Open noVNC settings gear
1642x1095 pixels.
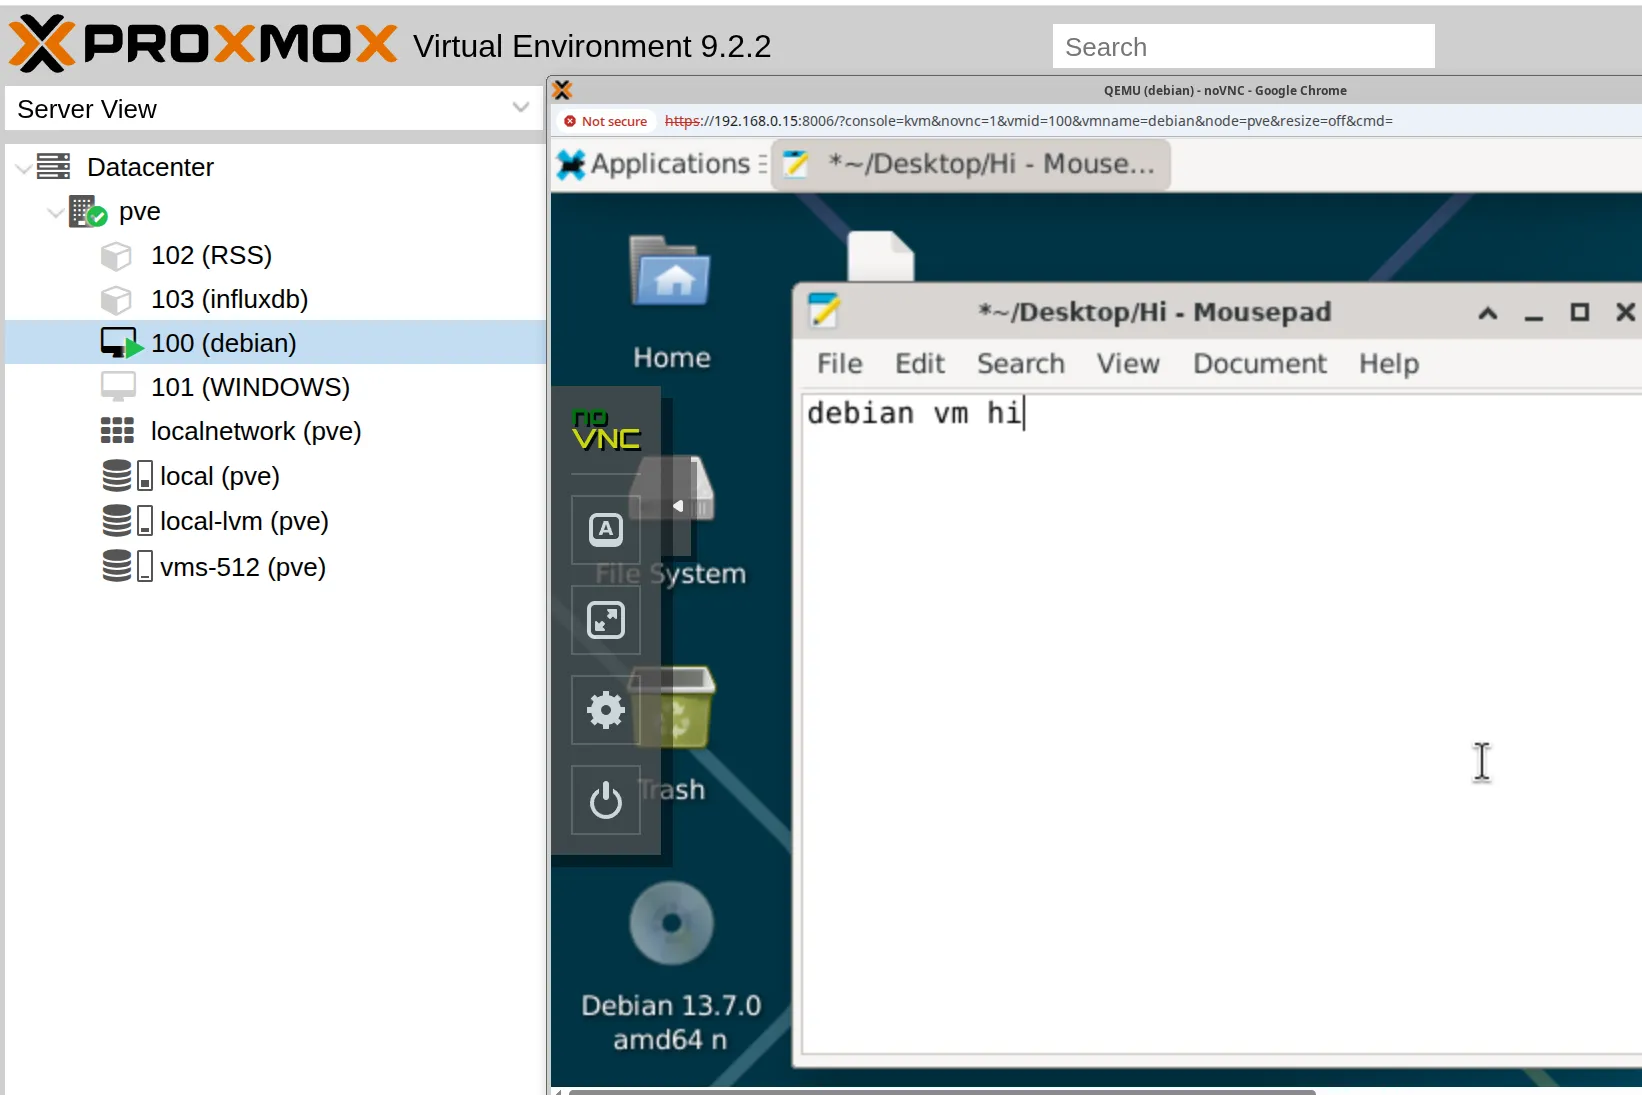click(606, 710)
